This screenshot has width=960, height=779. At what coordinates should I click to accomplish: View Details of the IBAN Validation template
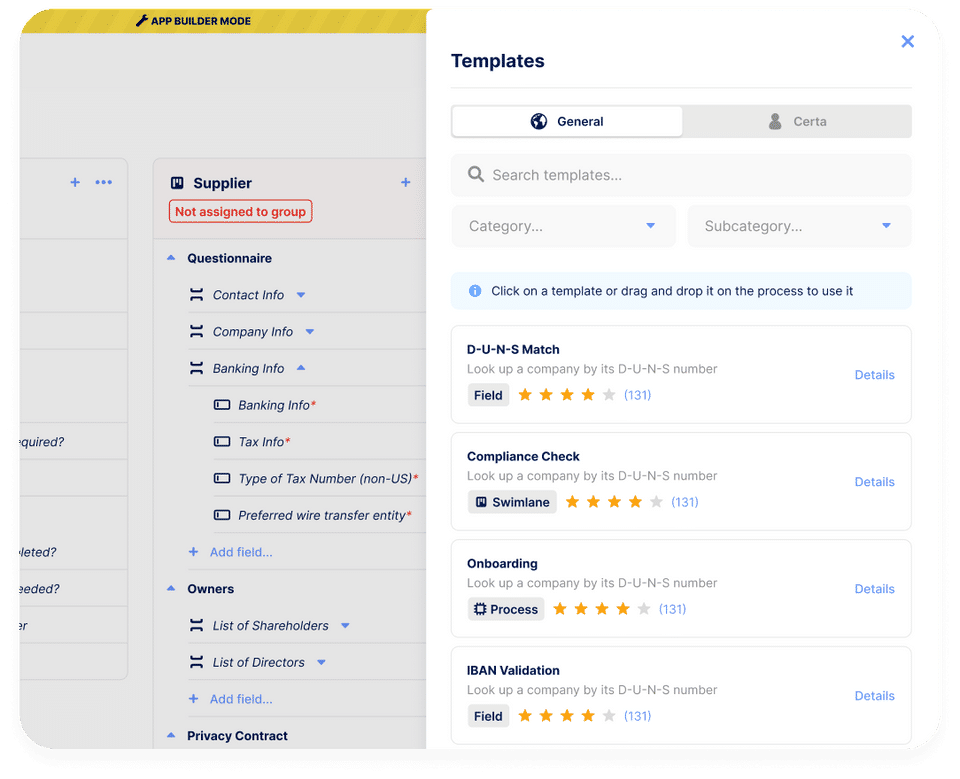[874, 696]
